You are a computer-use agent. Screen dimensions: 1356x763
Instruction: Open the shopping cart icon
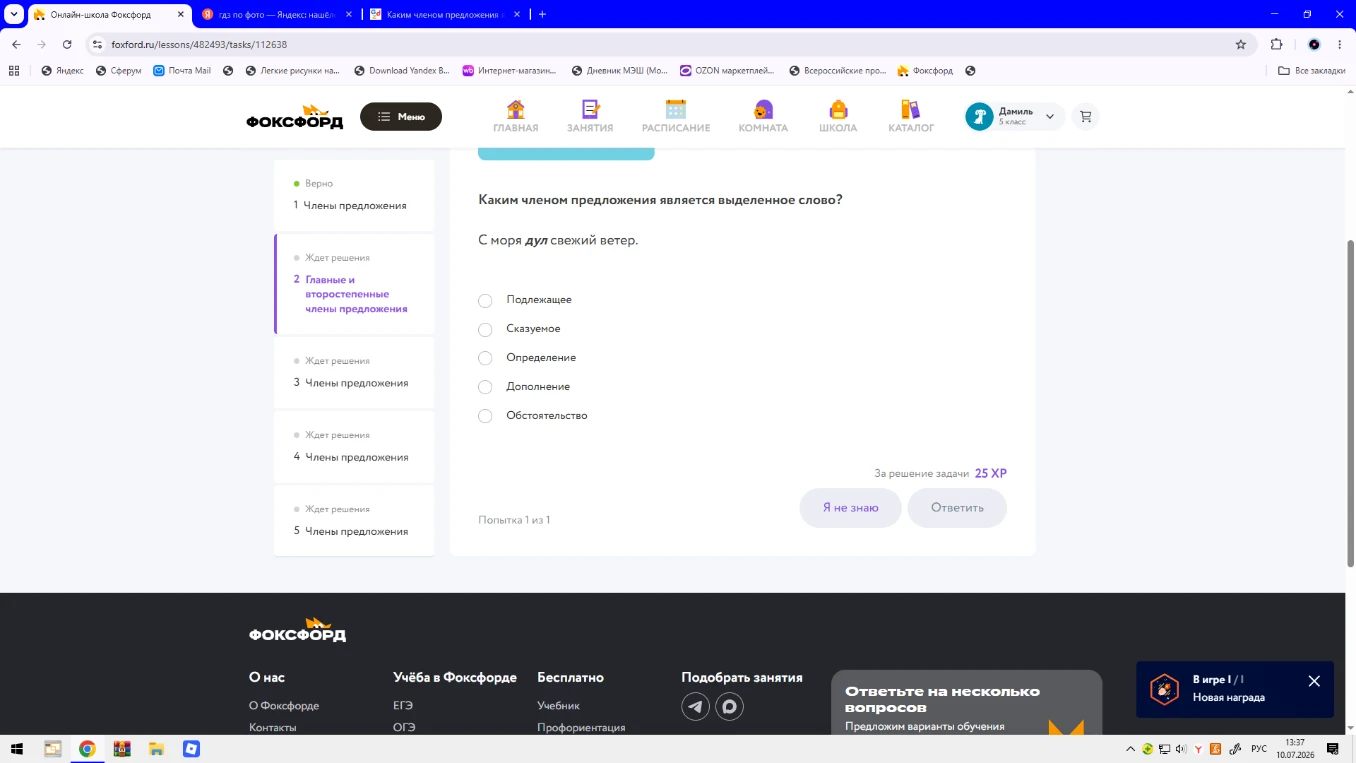click(1085, 117)
